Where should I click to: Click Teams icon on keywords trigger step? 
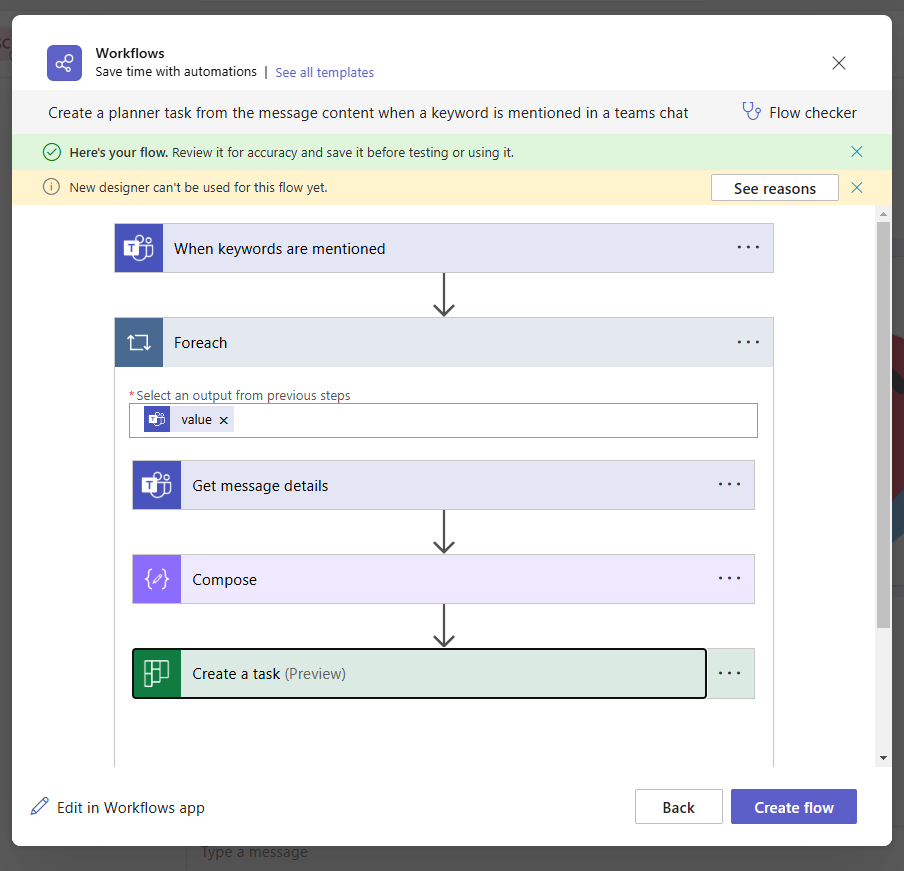139,248
